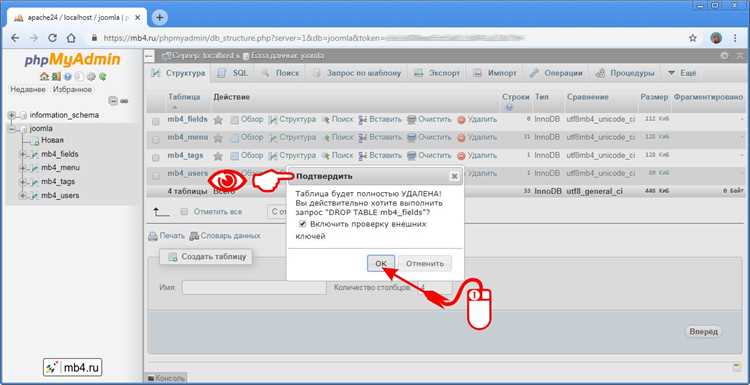The image size is (750, 385).
Task: Click browser reload button
Action: (53, 38)
